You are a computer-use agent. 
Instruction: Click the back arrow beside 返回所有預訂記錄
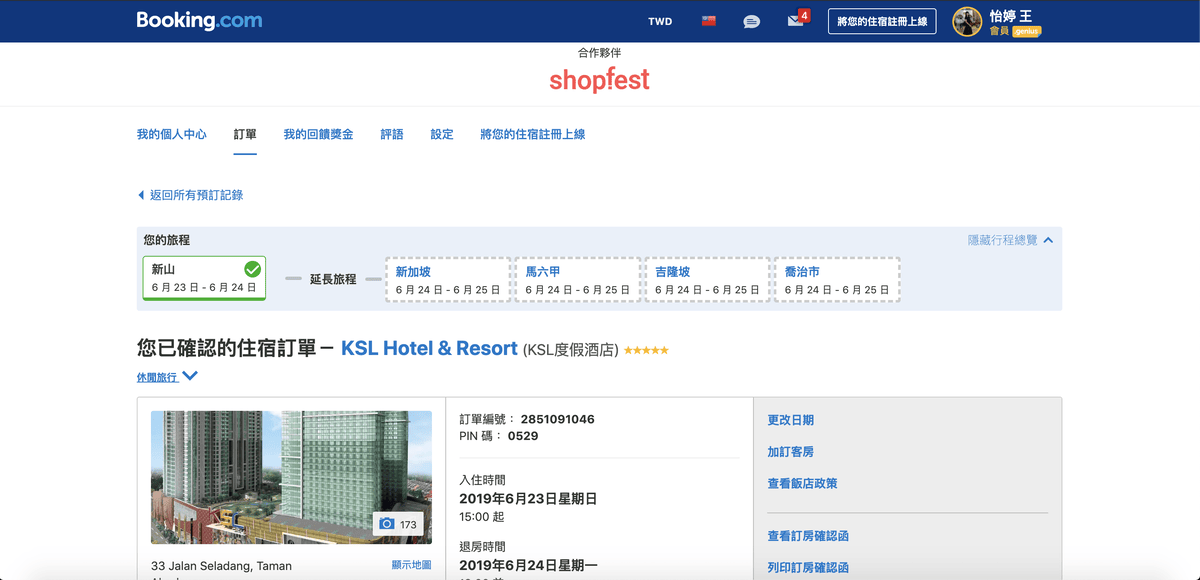click(x=141, y=195)
